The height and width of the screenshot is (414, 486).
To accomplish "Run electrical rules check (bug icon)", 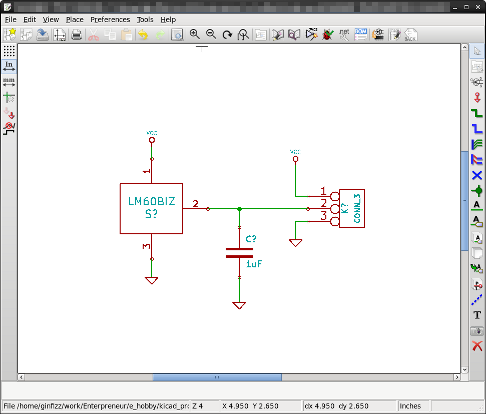I will click(x=328, y=35).
